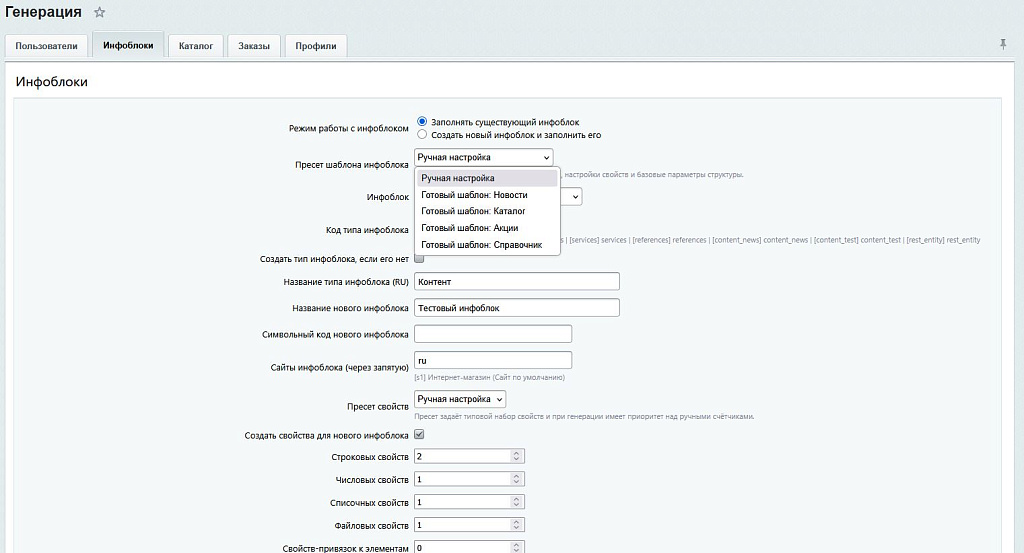Viewport: 1024px width, 553px height.
Task: Open the 'Пресет свойств' dropdown
Action: [460, 399]
